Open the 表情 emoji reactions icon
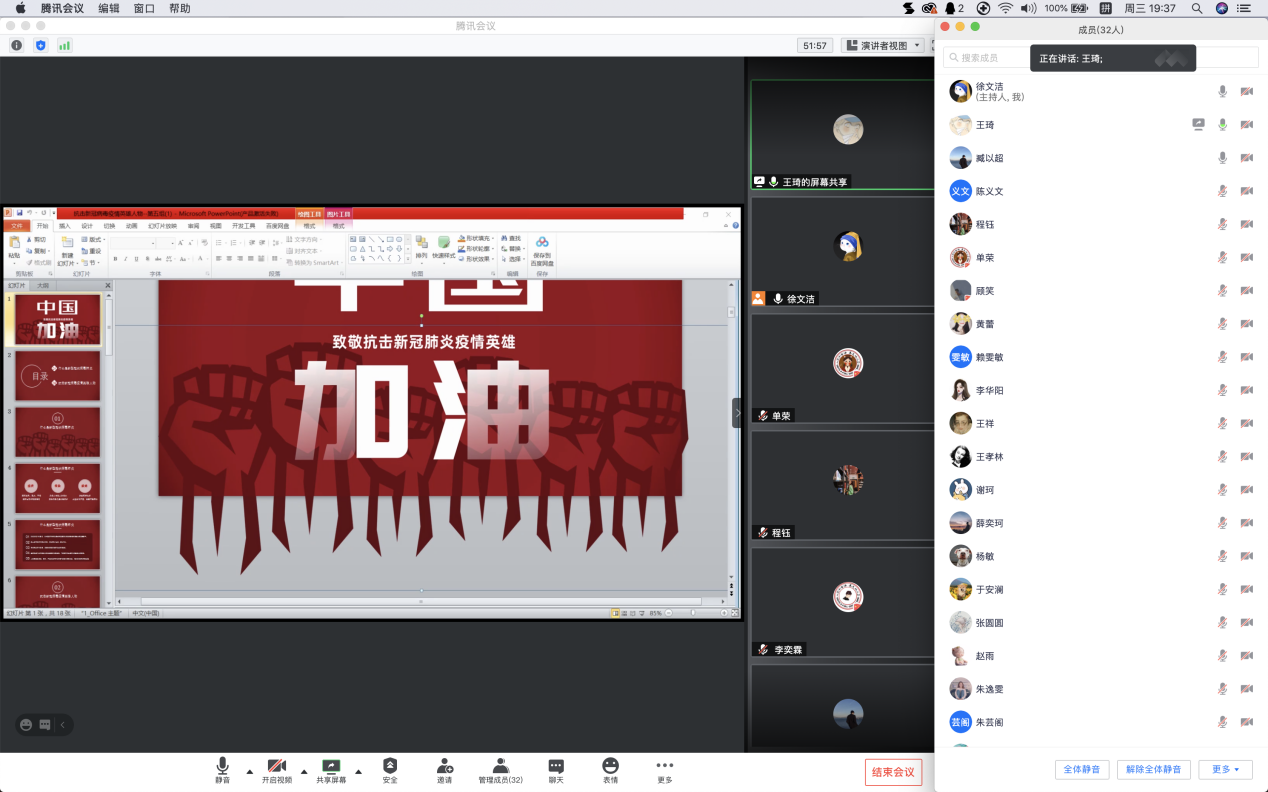 [610, 766]
